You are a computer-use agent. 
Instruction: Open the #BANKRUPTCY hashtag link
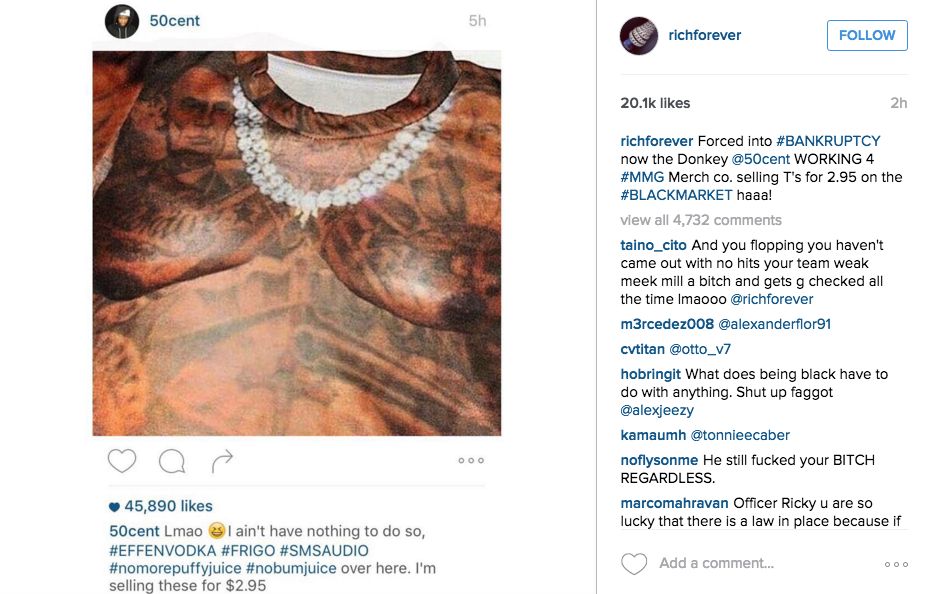[828, 141]
